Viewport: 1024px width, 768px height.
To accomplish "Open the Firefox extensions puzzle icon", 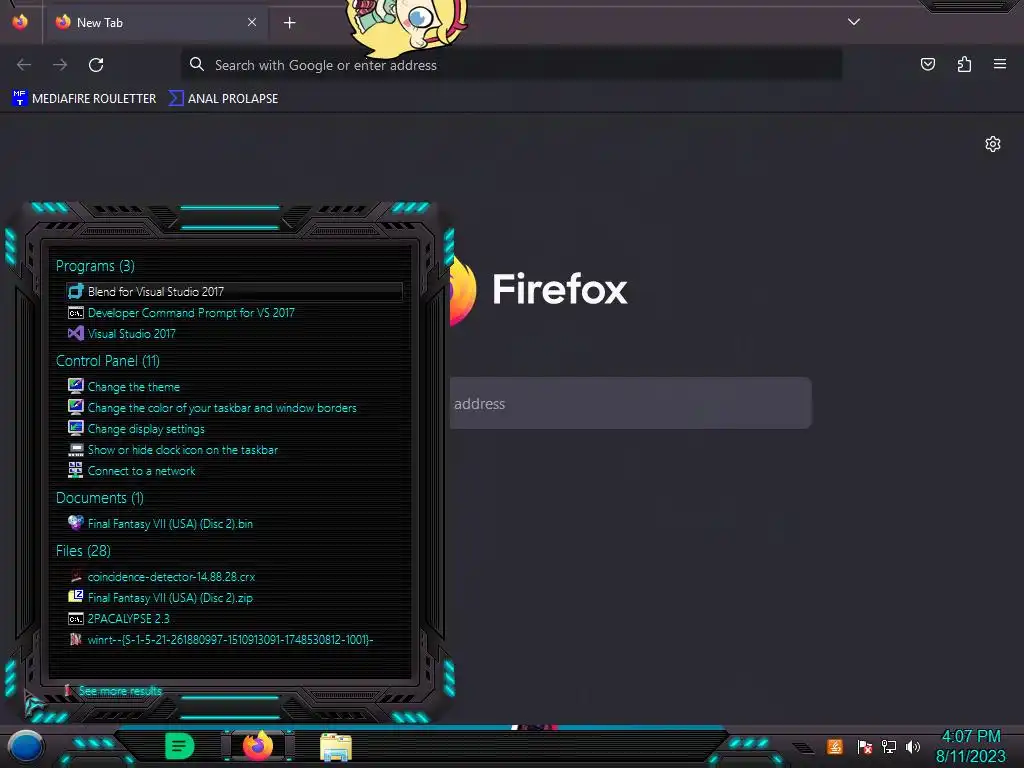I will (x=964, y=64).
